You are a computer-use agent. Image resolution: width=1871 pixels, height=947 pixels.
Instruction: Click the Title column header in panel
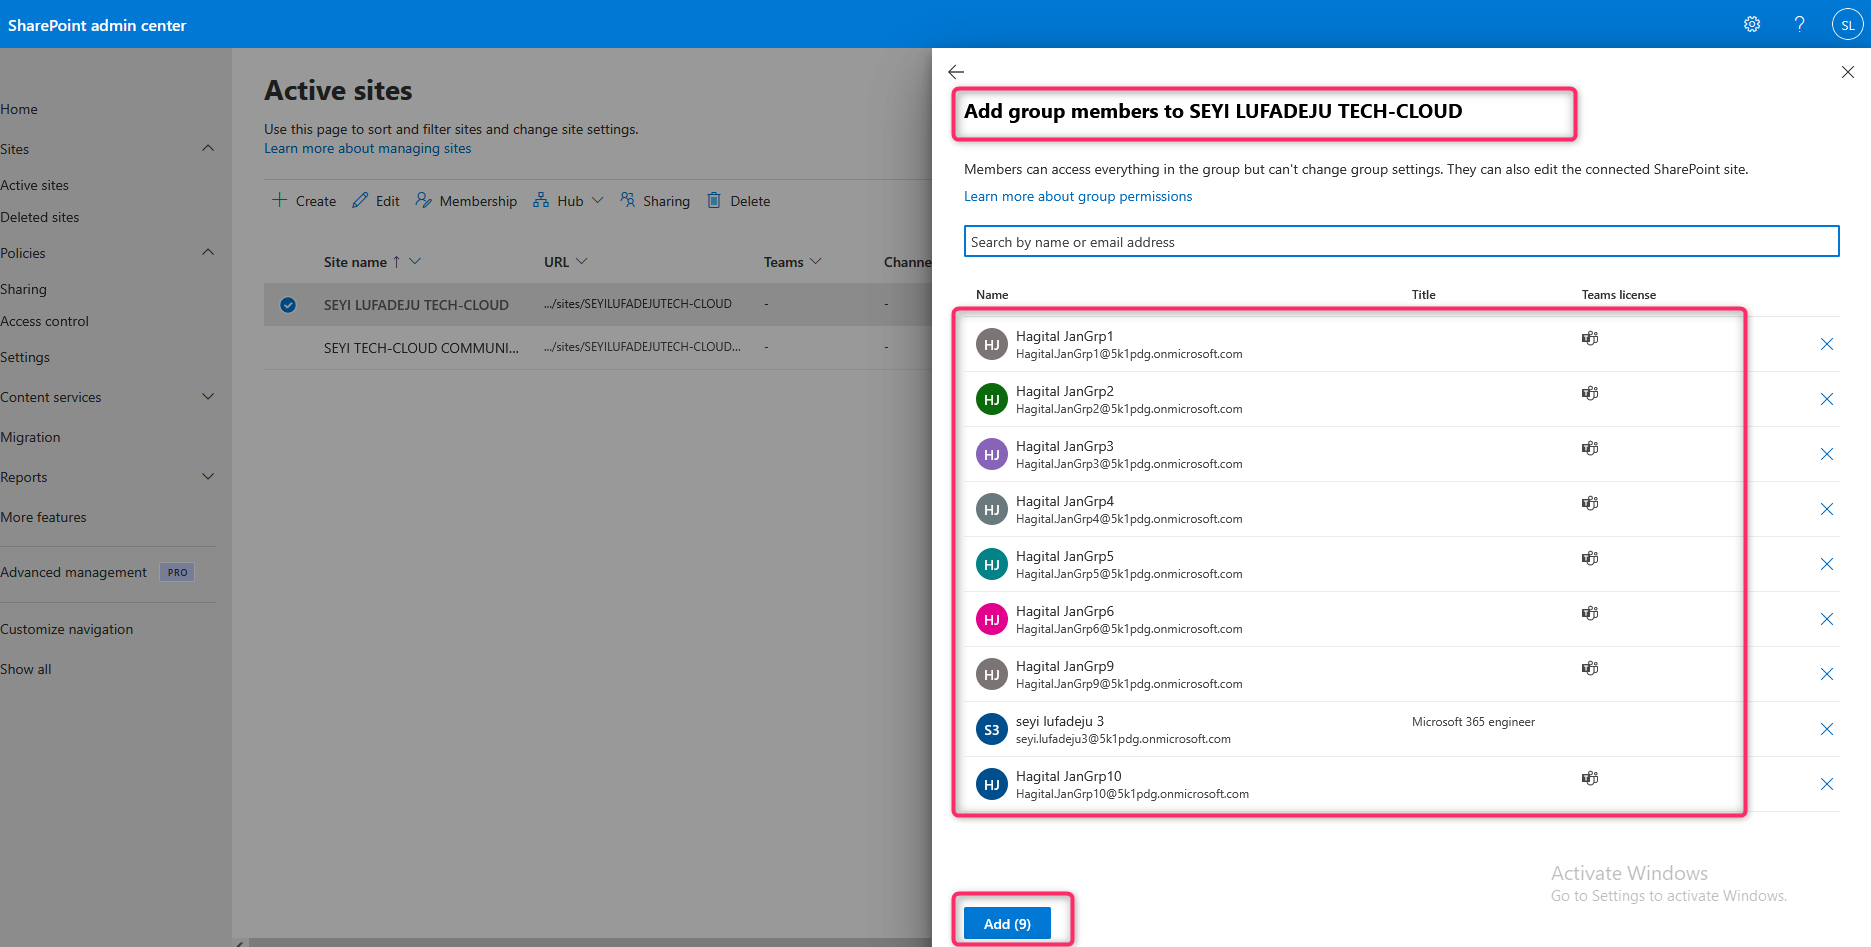(x=1423, y=295)
